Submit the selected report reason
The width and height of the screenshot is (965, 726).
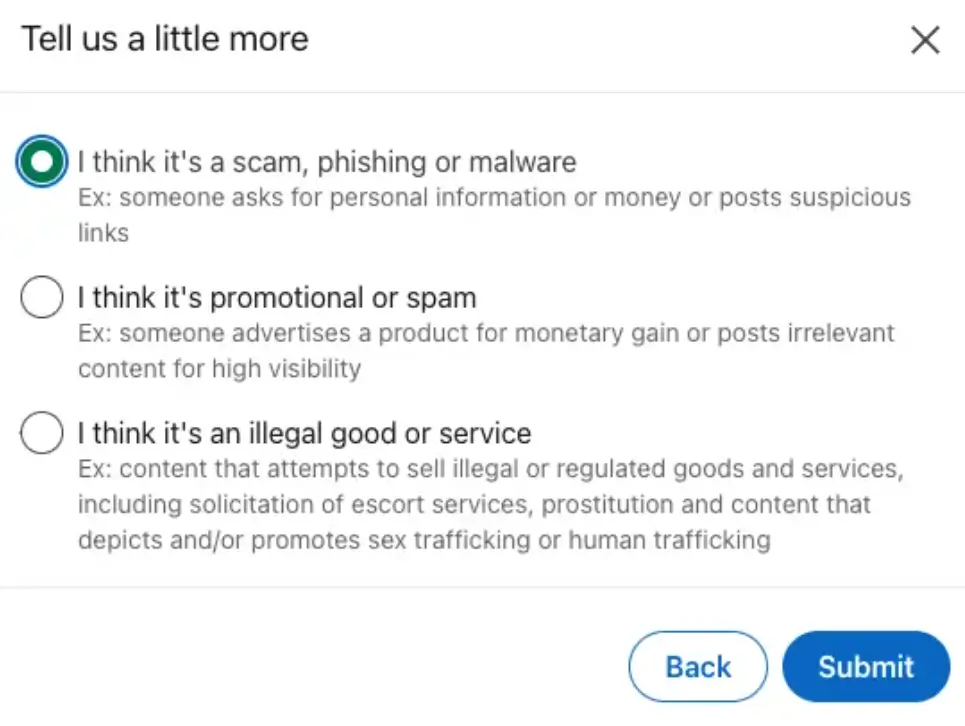coord(865,666)
